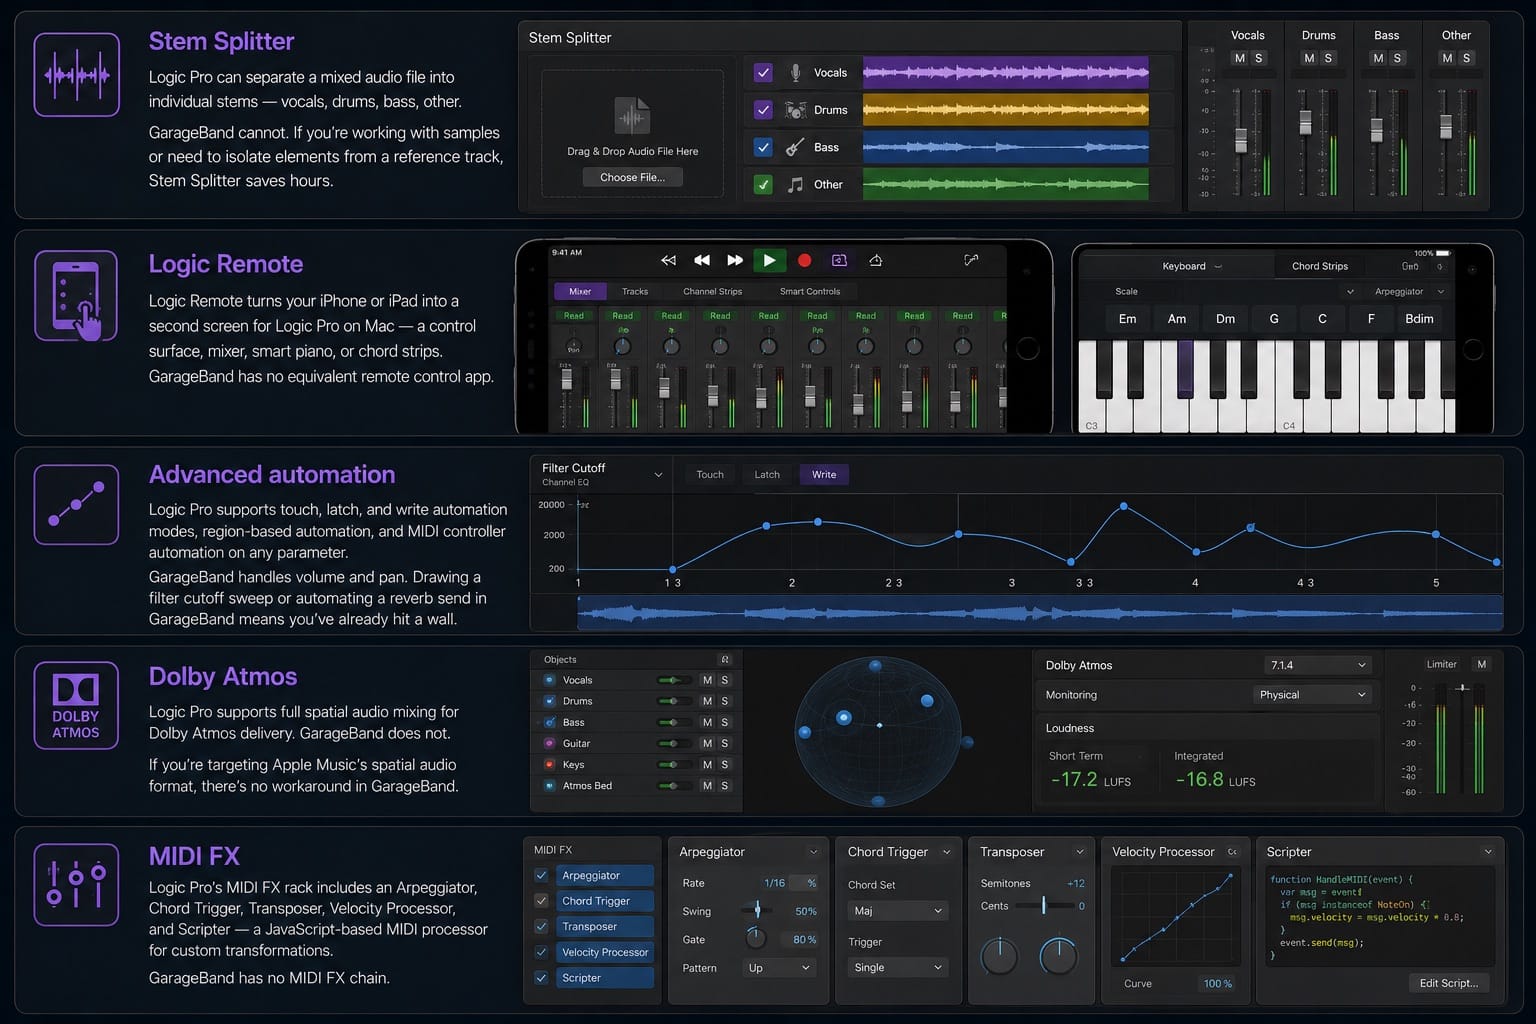Click the rewind button in Logic Remote
This screenshot has height=1024, width=1536.
[702, 260]
